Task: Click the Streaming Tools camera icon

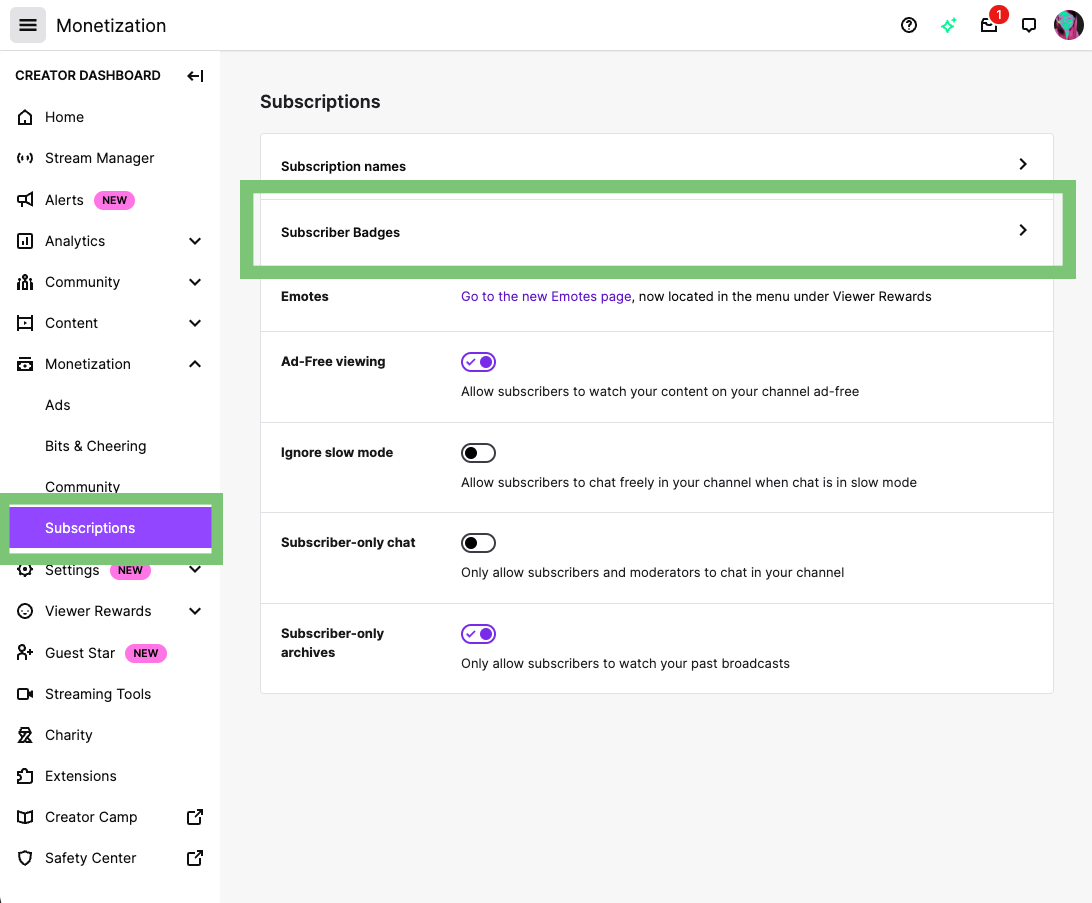Action: pos(25,694)
